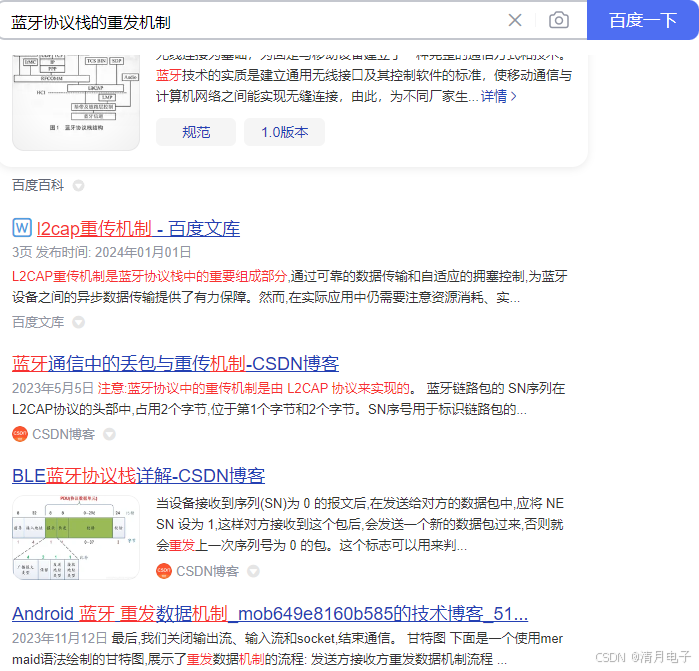Clear the search box with the X icon
Screen dimensions: 699x671
(515, 20)
